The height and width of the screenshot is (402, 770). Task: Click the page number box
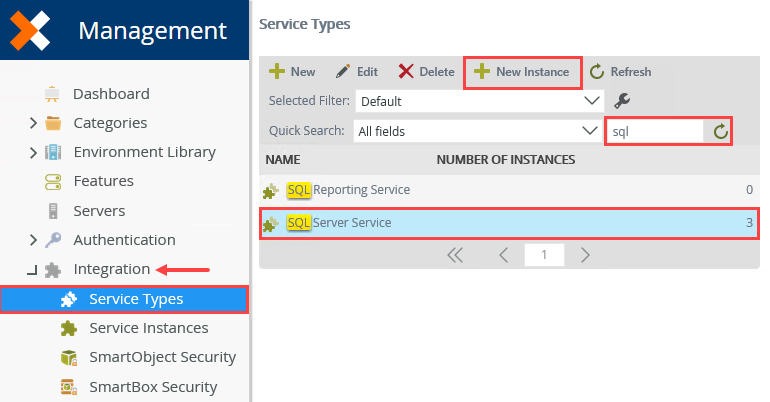tap(544, 255)
